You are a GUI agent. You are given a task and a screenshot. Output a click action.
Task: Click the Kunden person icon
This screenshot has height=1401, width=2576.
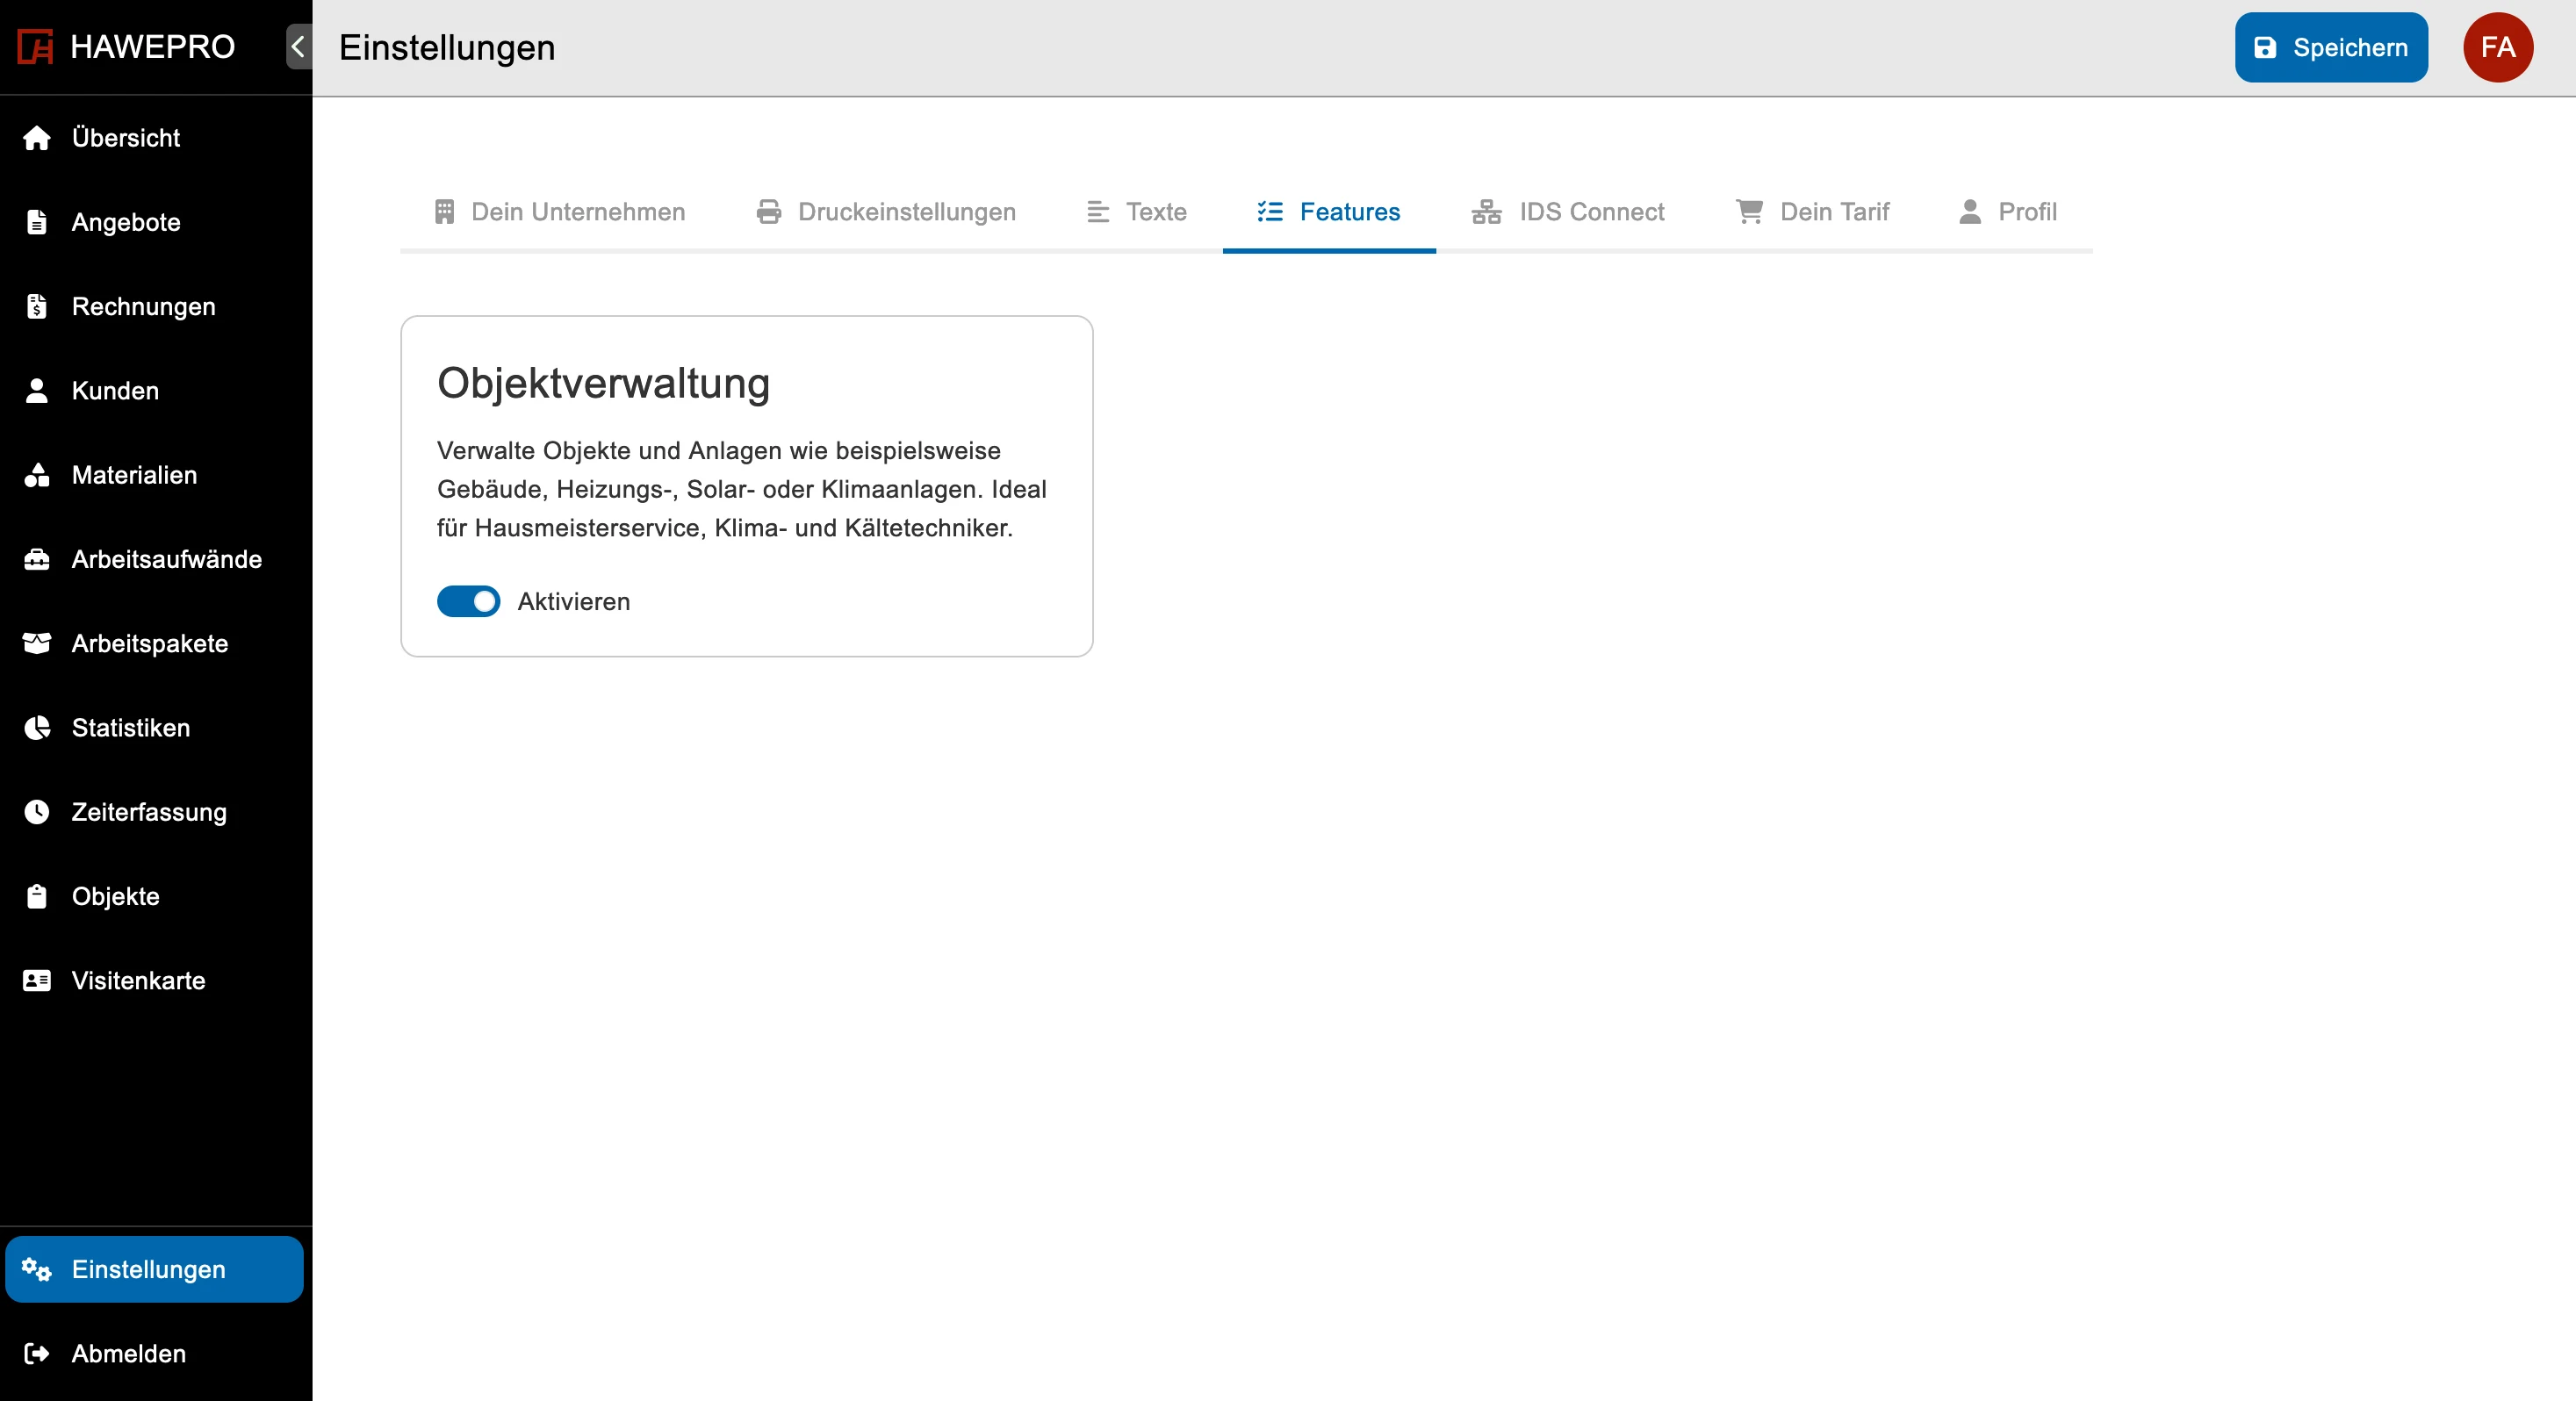[x=37, y=390]
